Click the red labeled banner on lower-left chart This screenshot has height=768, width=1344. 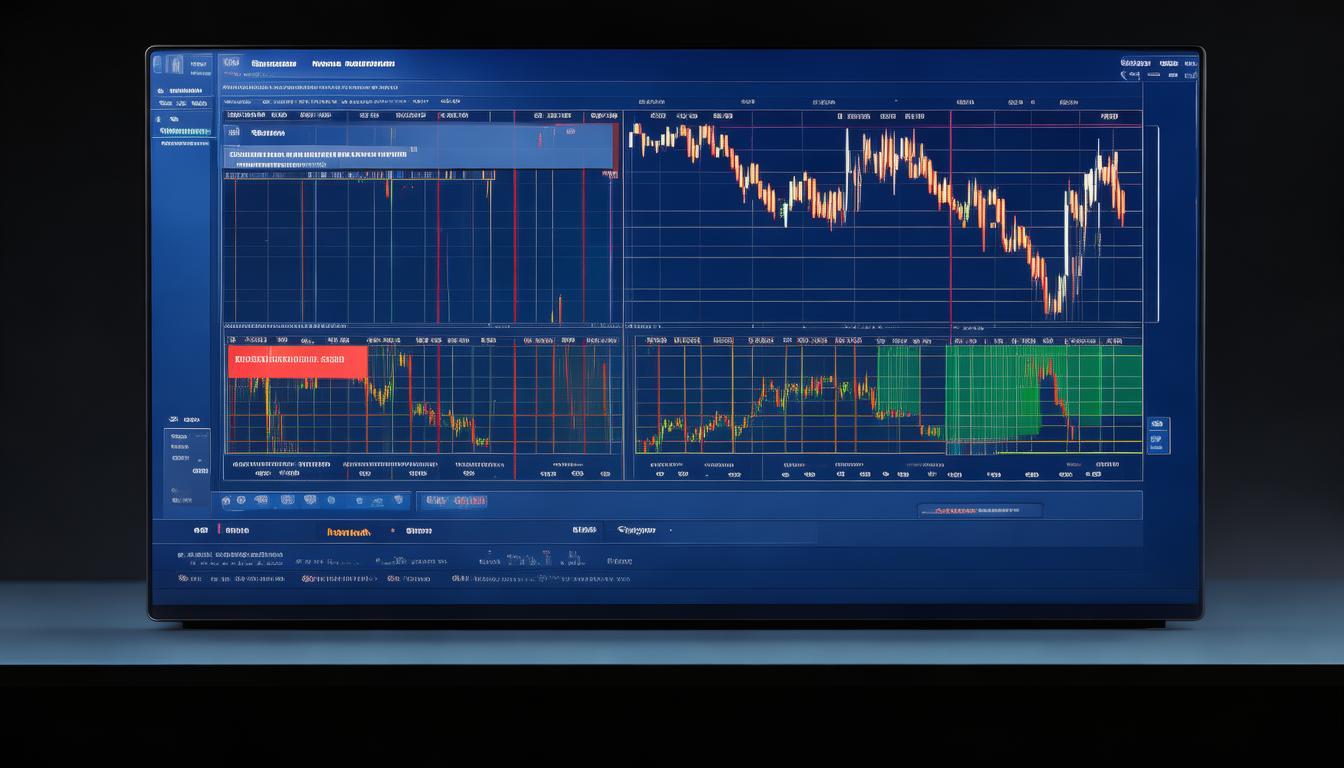pyautogui.click(x=297, y=361)
